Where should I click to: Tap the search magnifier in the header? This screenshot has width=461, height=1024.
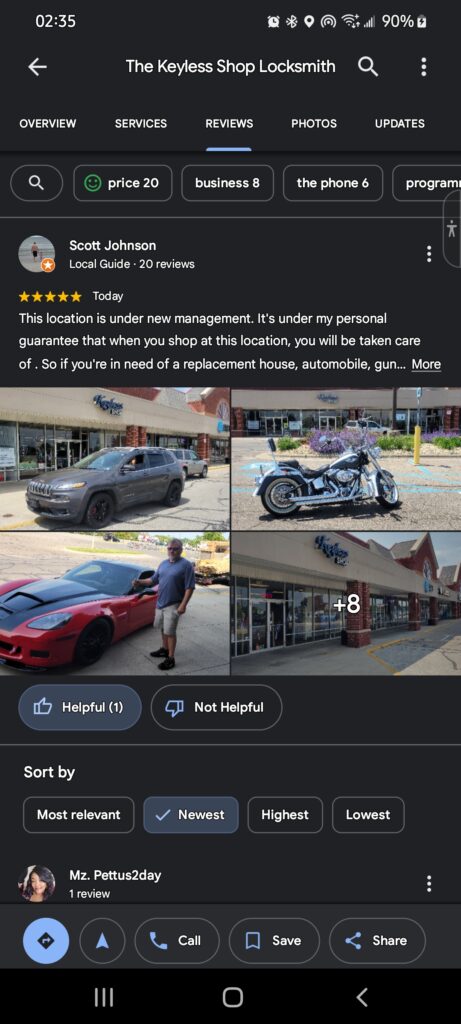(x=368, y=66)
